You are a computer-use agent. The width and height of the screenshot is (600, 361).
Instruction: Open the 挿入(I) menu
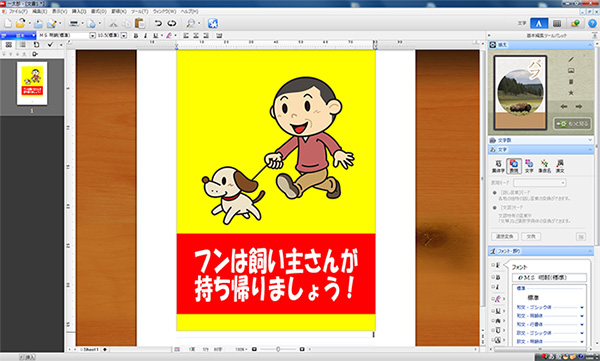[x=79, y=11]
